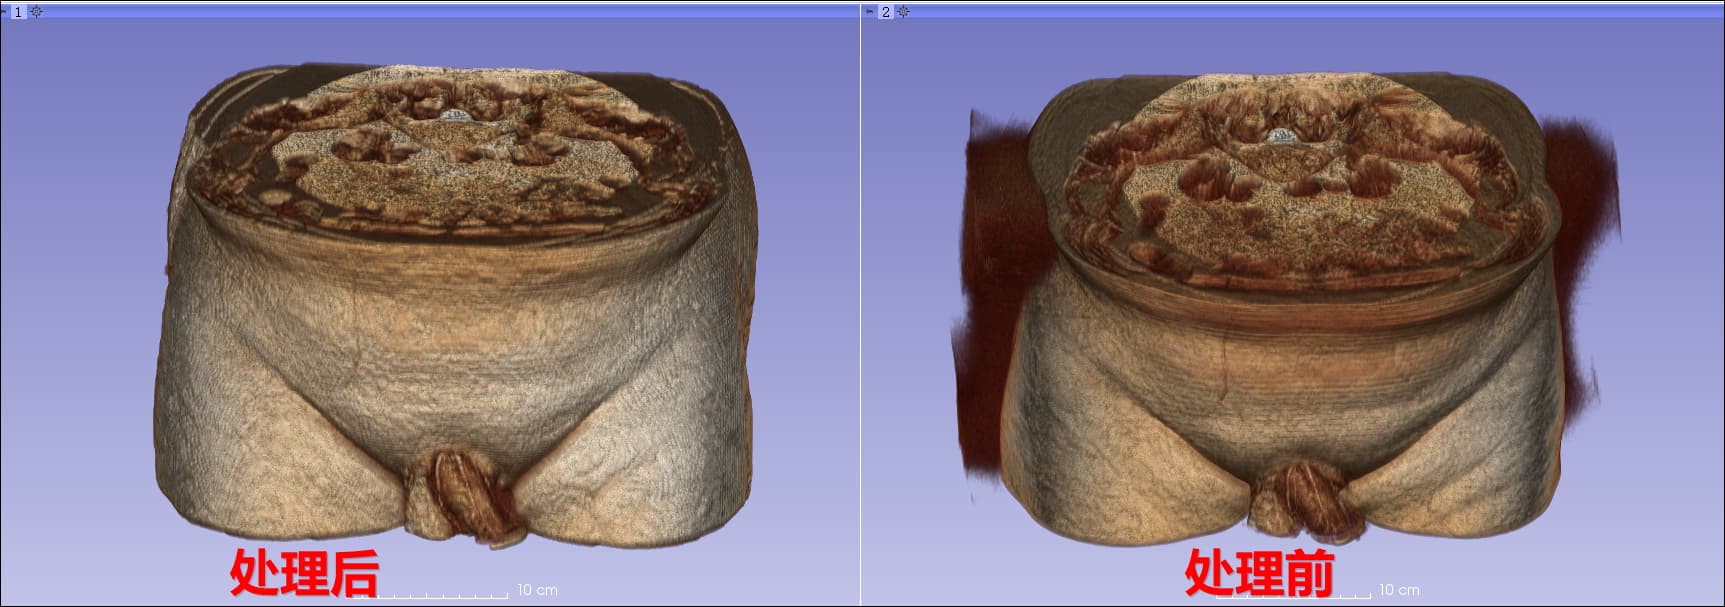Open the pin menu of view 2
Image resolution: width=1725 pixels, height=607 pixels.
coord(869,11)
